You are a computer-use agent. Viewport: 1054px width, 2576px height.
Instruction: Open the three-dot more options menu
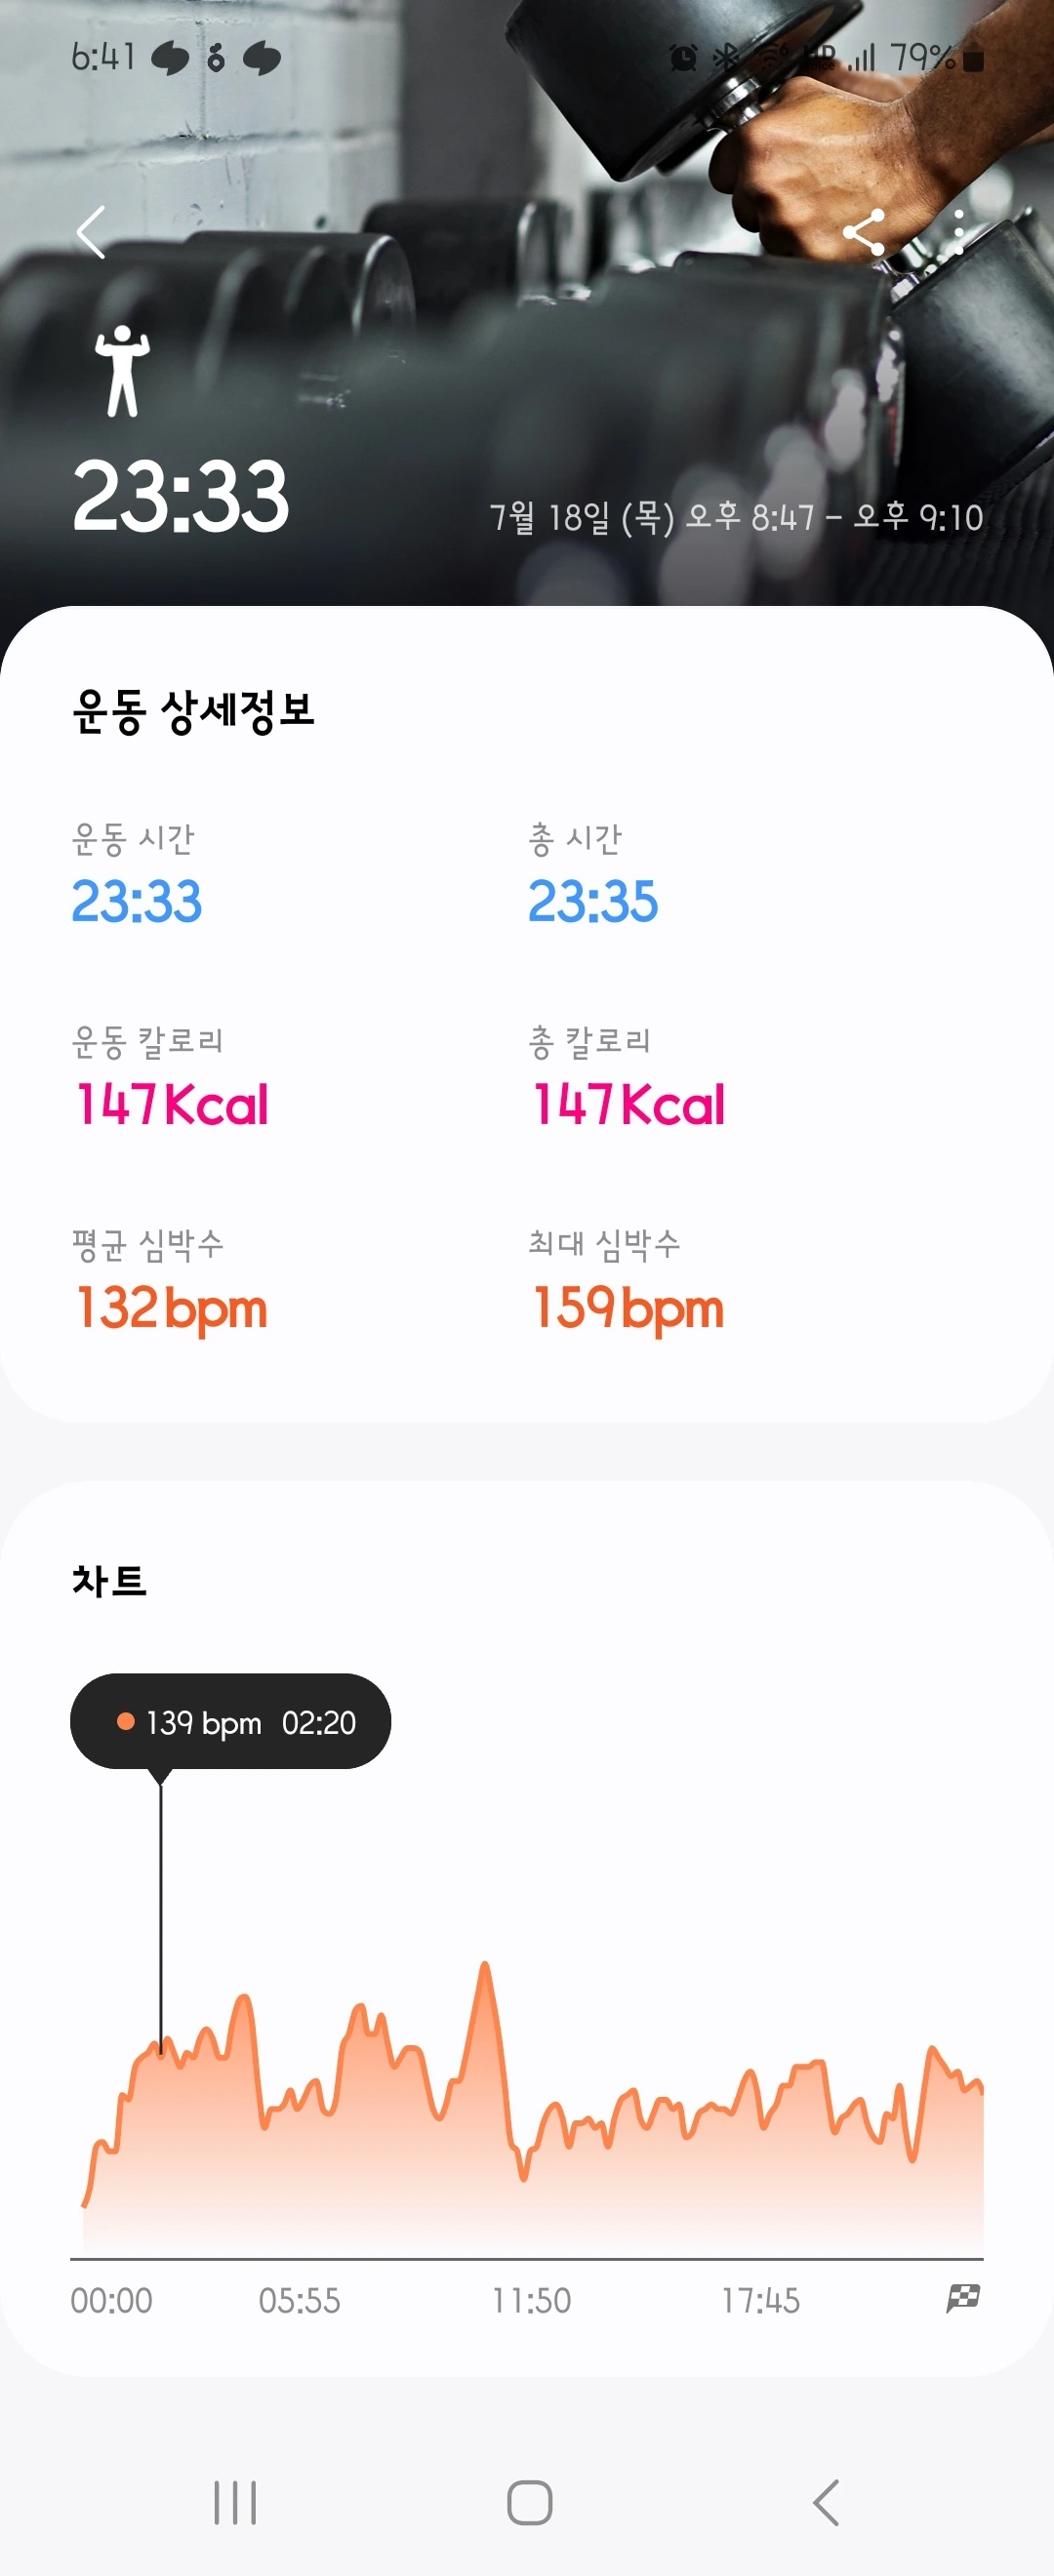pyautogui.click(x=959, y=233)
